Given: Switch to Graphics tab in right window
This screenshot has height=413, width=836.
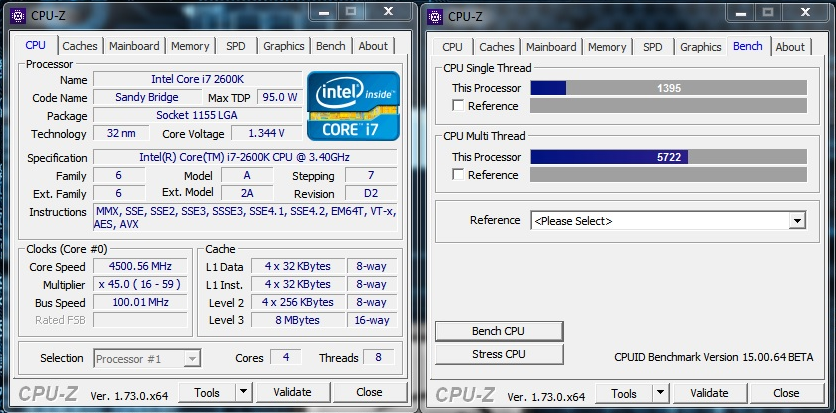Looking at the screenshot, I should click(x=701, y=47).
